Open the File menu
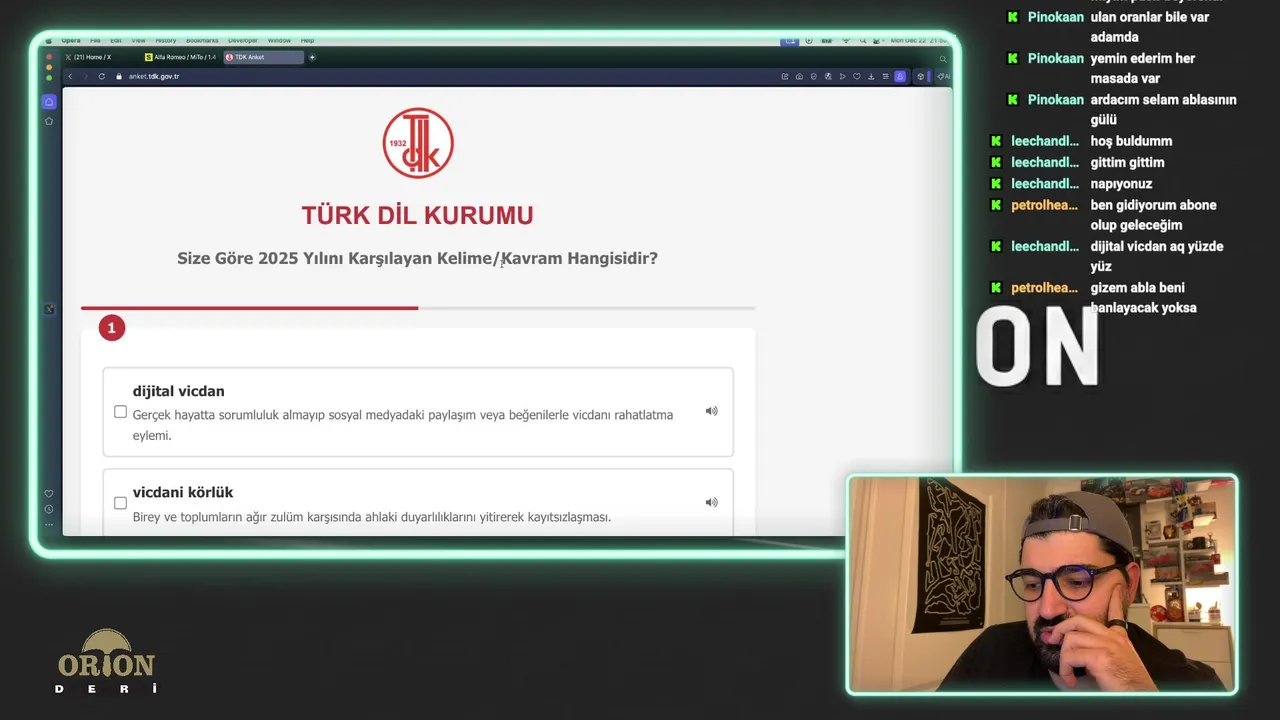This screenshot has height=720, width=1280. [95, 40]
